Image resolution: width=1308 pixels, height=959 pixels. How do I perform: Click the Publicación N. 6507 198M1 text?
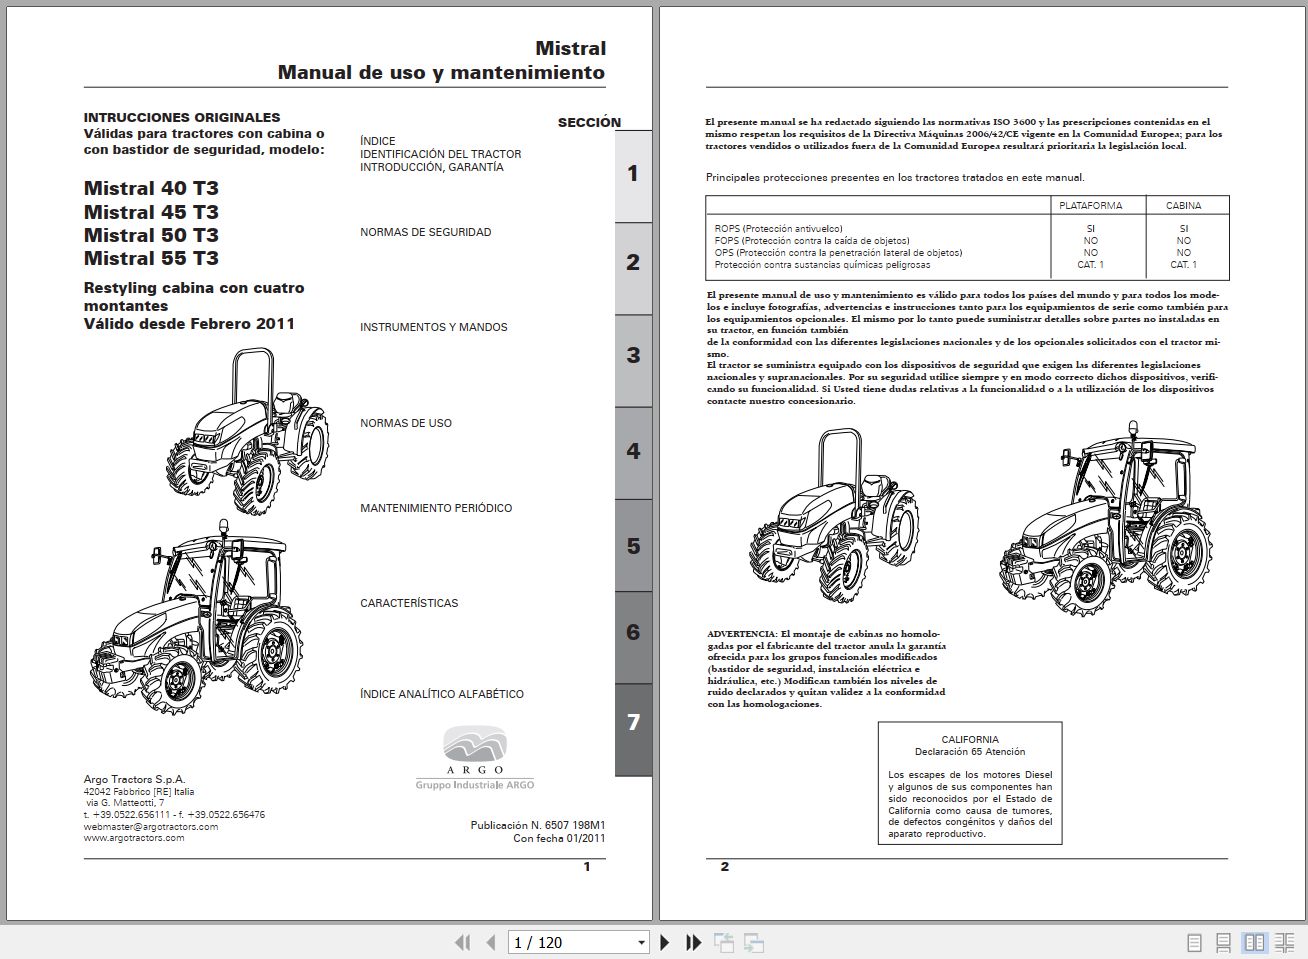pyautogui.click(x=538, y=826)
